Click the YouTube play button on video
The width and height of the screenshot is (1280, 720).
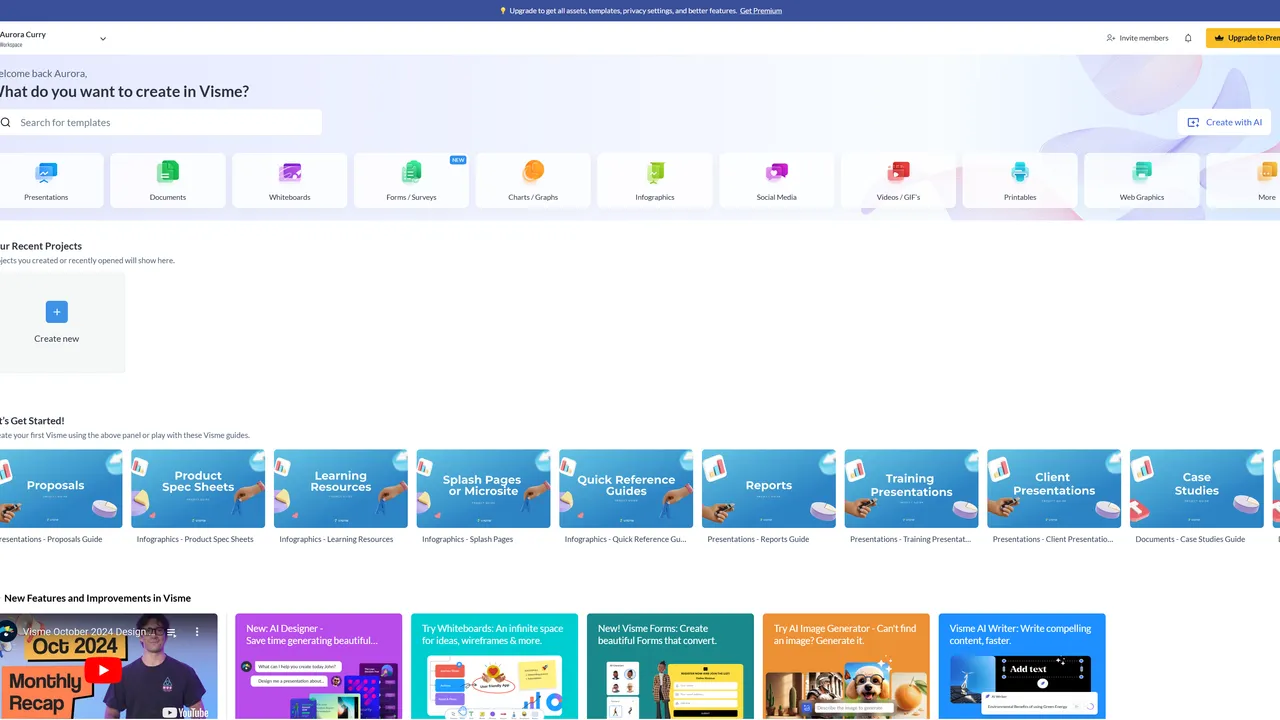[x=102, y=671]
